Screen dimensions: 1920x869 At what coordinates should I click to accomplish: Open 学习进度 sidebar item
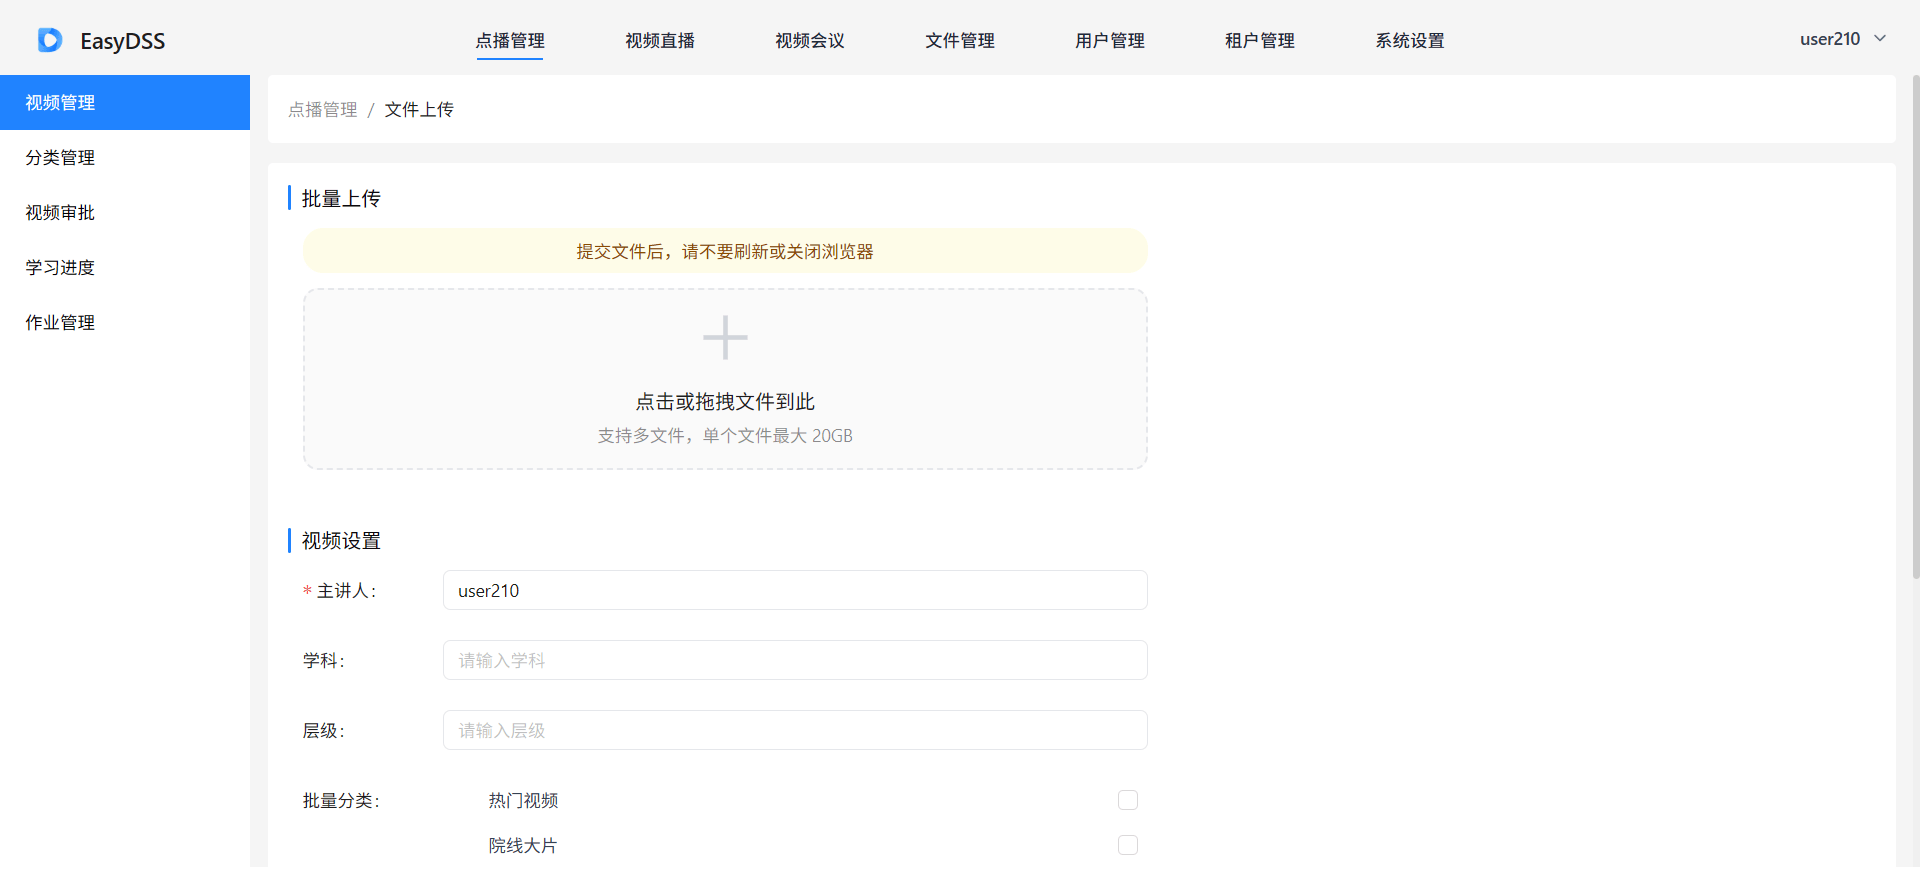coord(125,267)
